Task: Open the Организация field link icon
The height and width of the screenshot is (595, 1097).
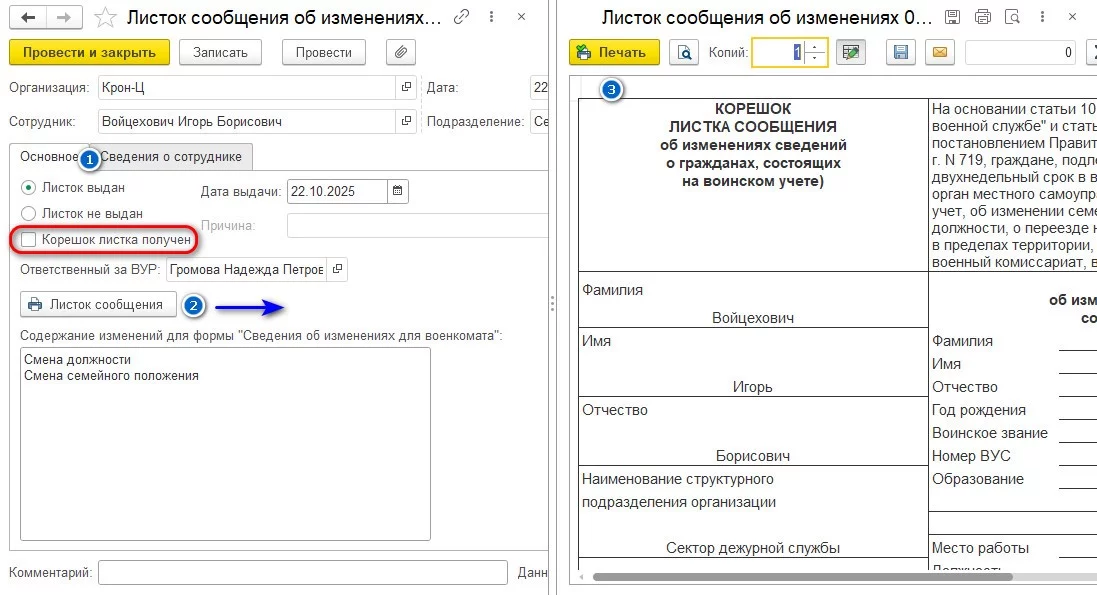Action: [406, 88]
